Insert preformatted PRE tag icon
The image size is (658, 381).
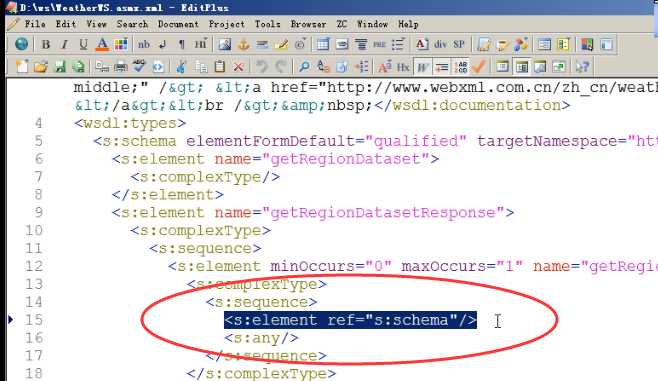379,44
